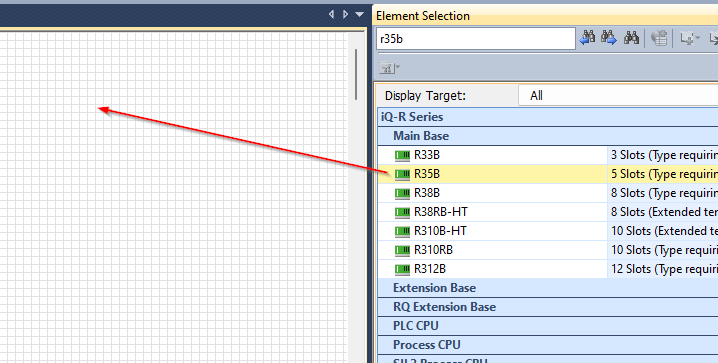The image size is (718, 363).
Task: Click the canvas vertical scrollbar thumb
Action: coord(356,75)
